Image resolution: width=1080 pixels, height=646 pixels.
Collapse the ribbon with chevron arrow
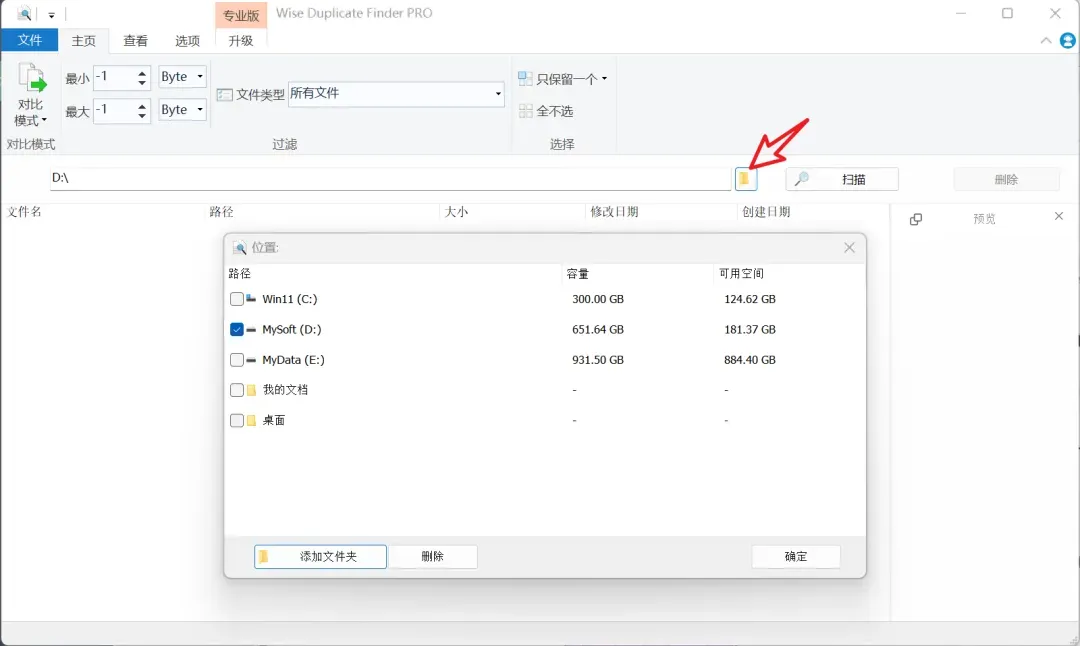1046,41
